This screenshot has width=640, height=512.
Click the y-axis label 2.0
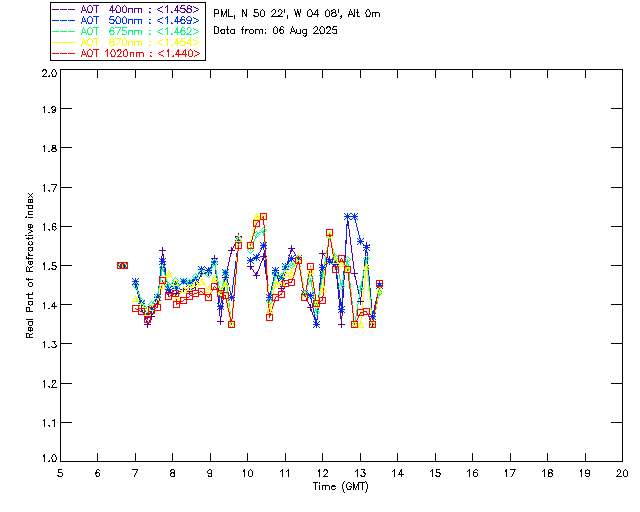click(49, 73)
